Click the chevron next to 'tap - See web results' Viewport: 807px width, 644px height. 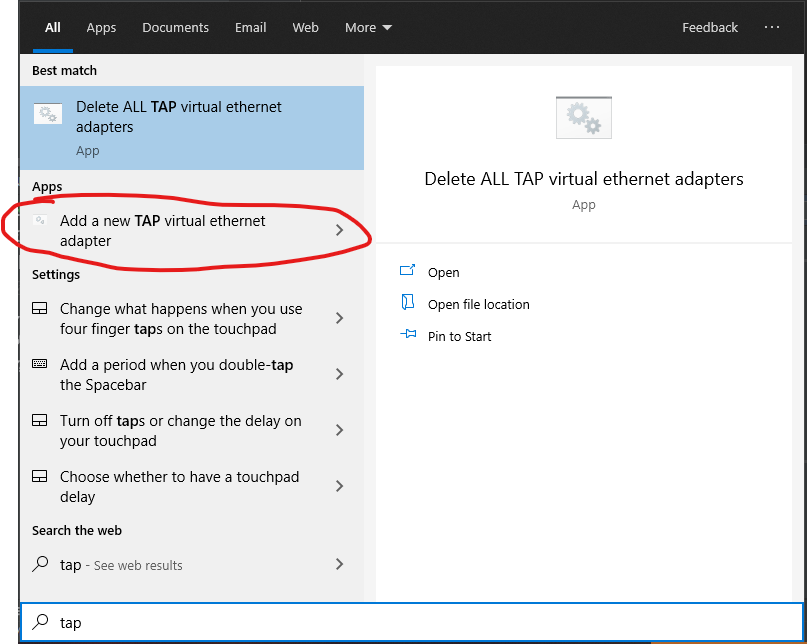(339, 565)
